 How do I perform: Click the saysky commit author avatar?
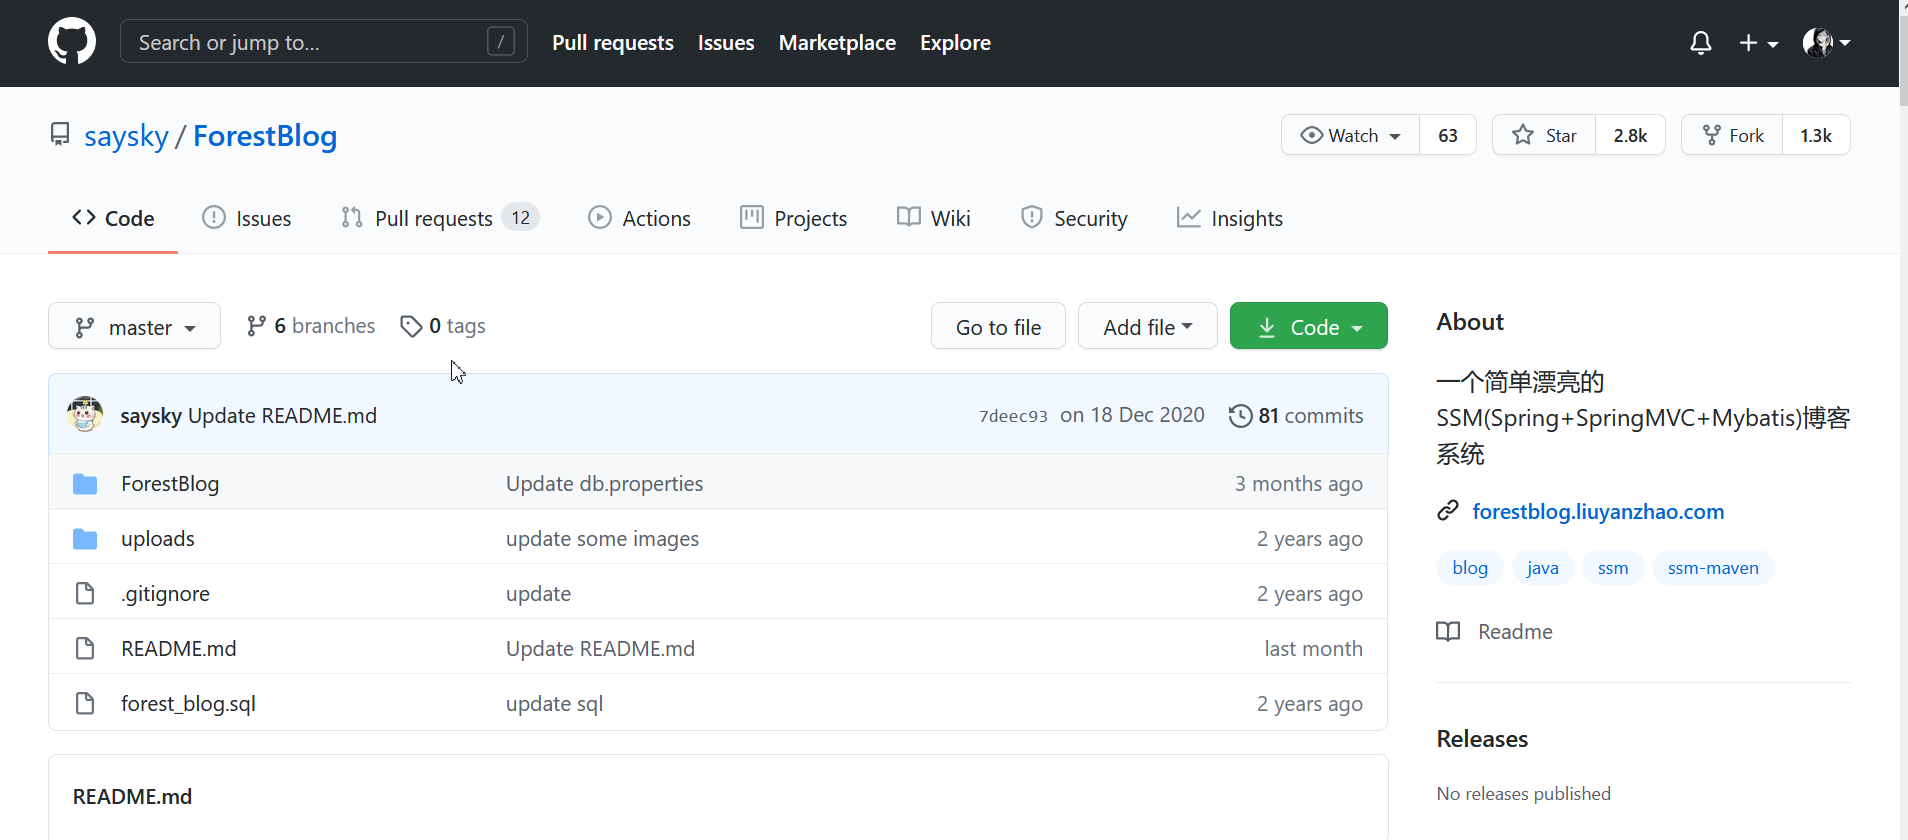coord(85,414)
